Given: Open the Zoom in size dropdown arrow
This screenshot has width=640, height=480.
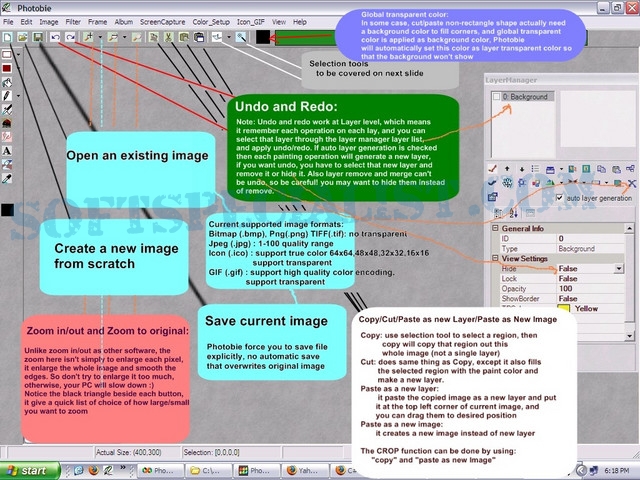Looking at the screenshot, I should 100,37.
